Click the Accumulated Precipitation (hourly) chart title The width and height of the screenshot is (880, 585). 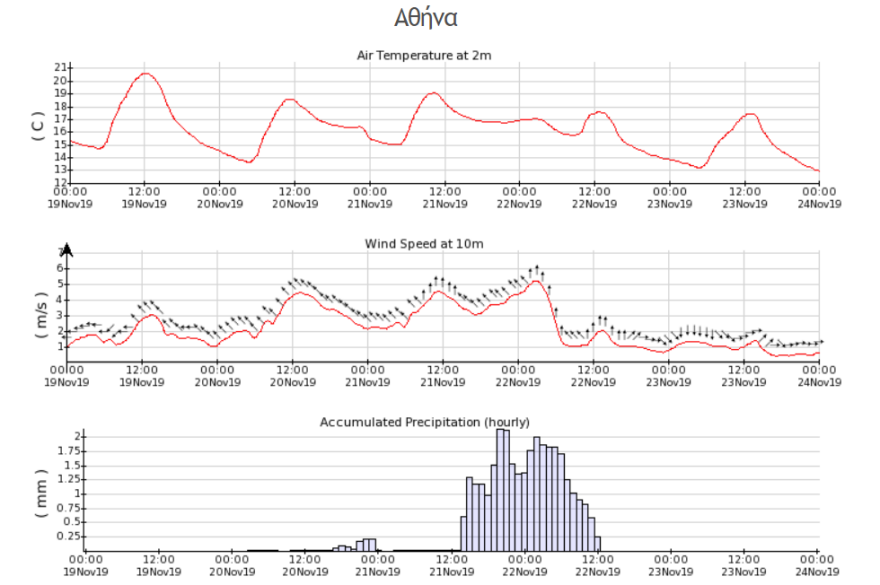(424, 422)
